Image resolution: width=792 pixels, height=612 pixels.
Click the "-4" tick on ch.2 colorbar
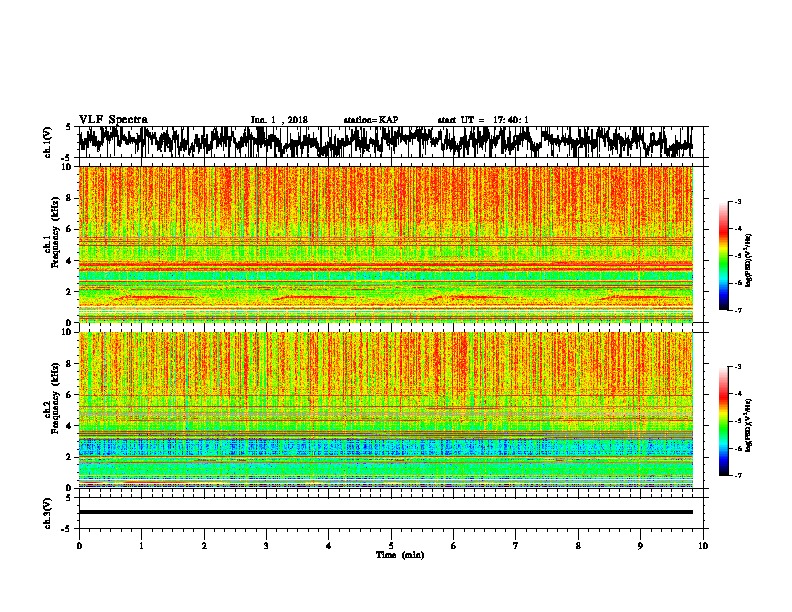738,394
